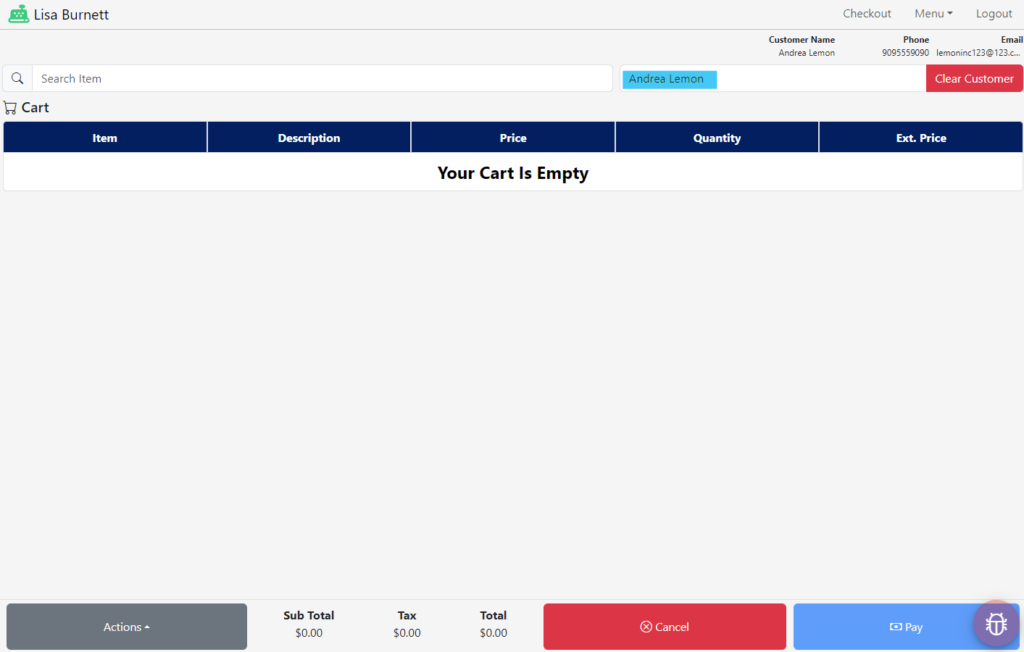Open the Menu dropdown
Screen dimensions: 1024x652
(931, 13)
